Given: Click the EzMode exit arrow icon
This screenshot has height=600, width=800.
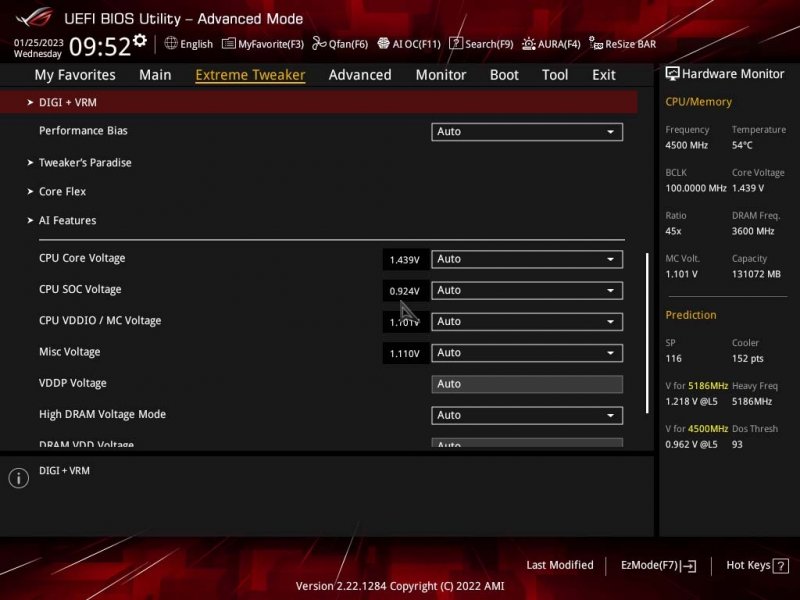Looking at the screenshot, I should 689,565.
